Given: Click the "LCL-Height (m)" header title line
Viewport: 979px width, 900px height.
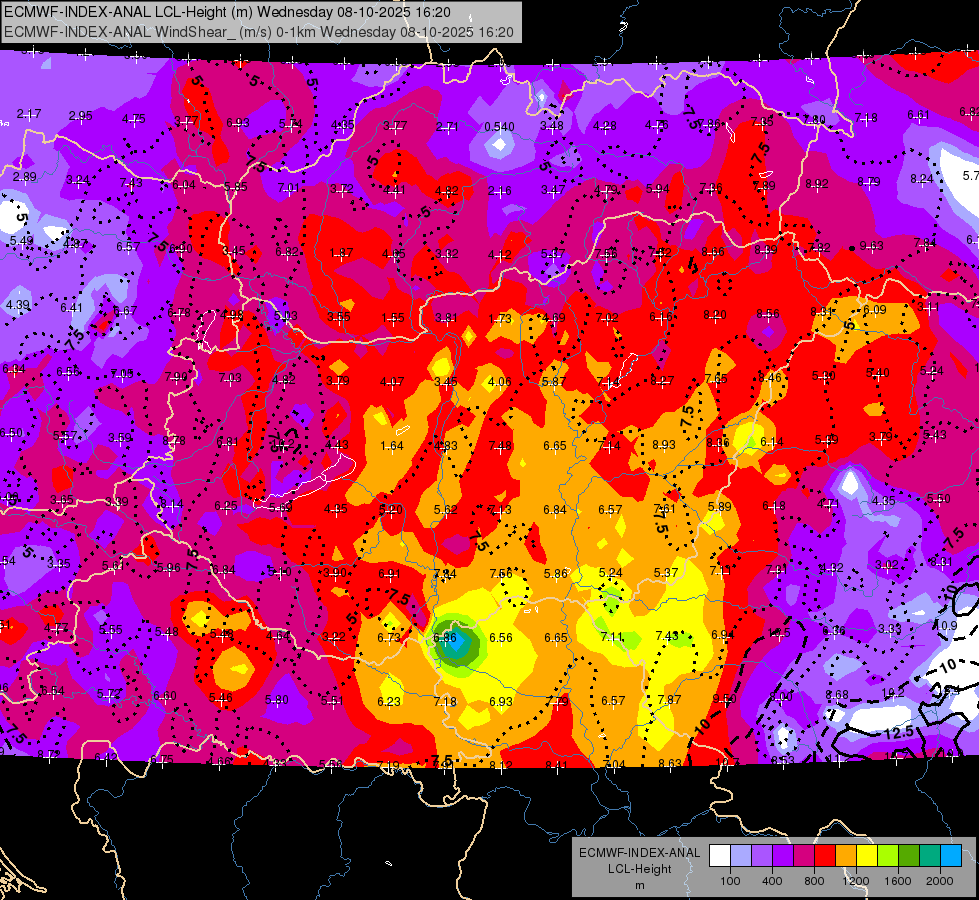Looking at the screenshot, I should click(x=227, y=12).
